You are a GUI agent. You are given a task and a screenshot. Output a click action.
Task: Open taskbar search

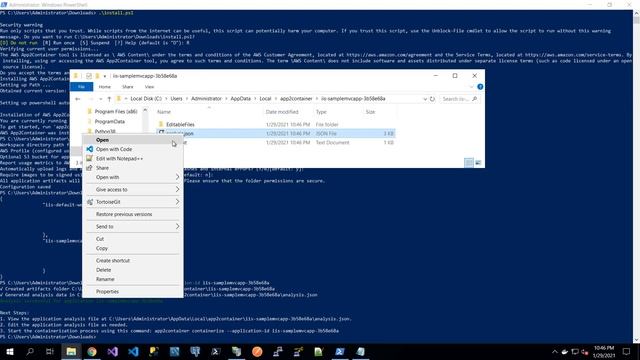coord(30,352)
